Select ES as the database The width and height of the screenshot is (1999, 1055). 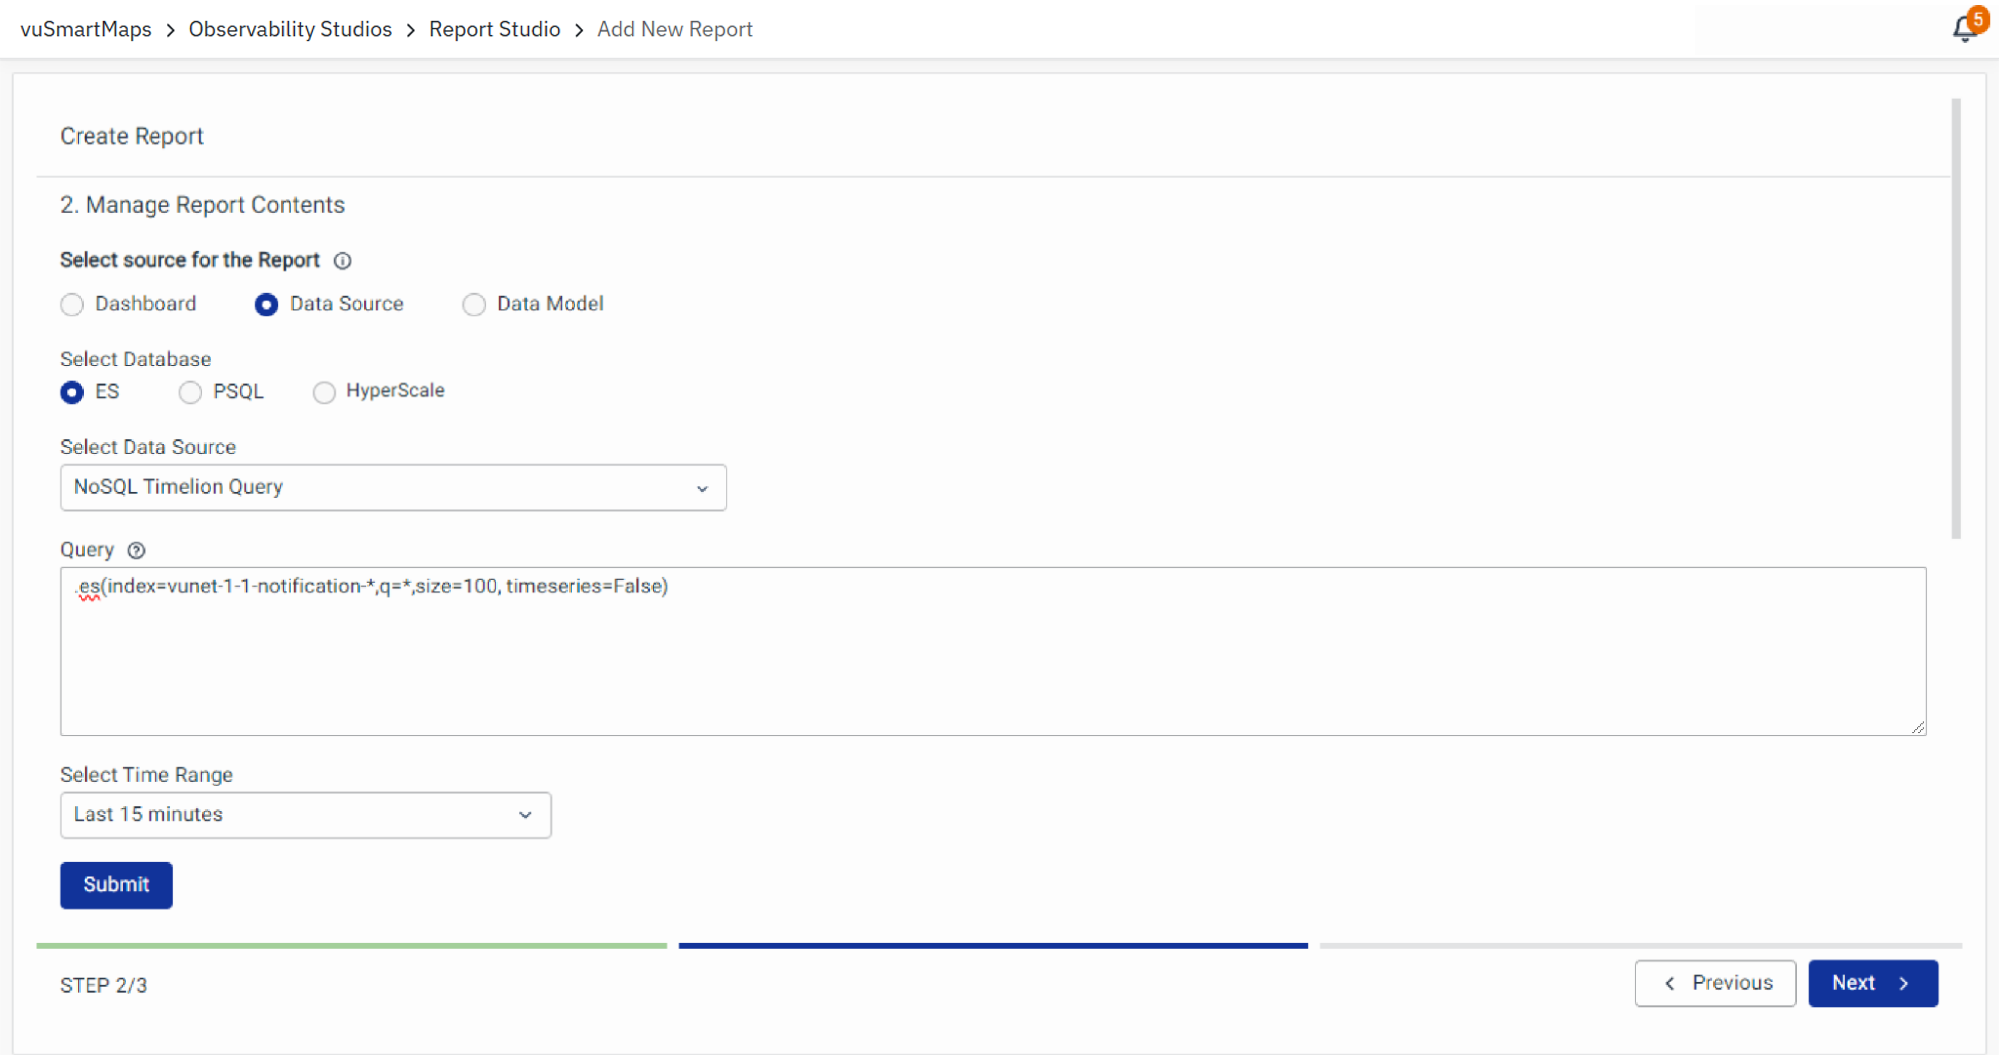click(72, 392)
